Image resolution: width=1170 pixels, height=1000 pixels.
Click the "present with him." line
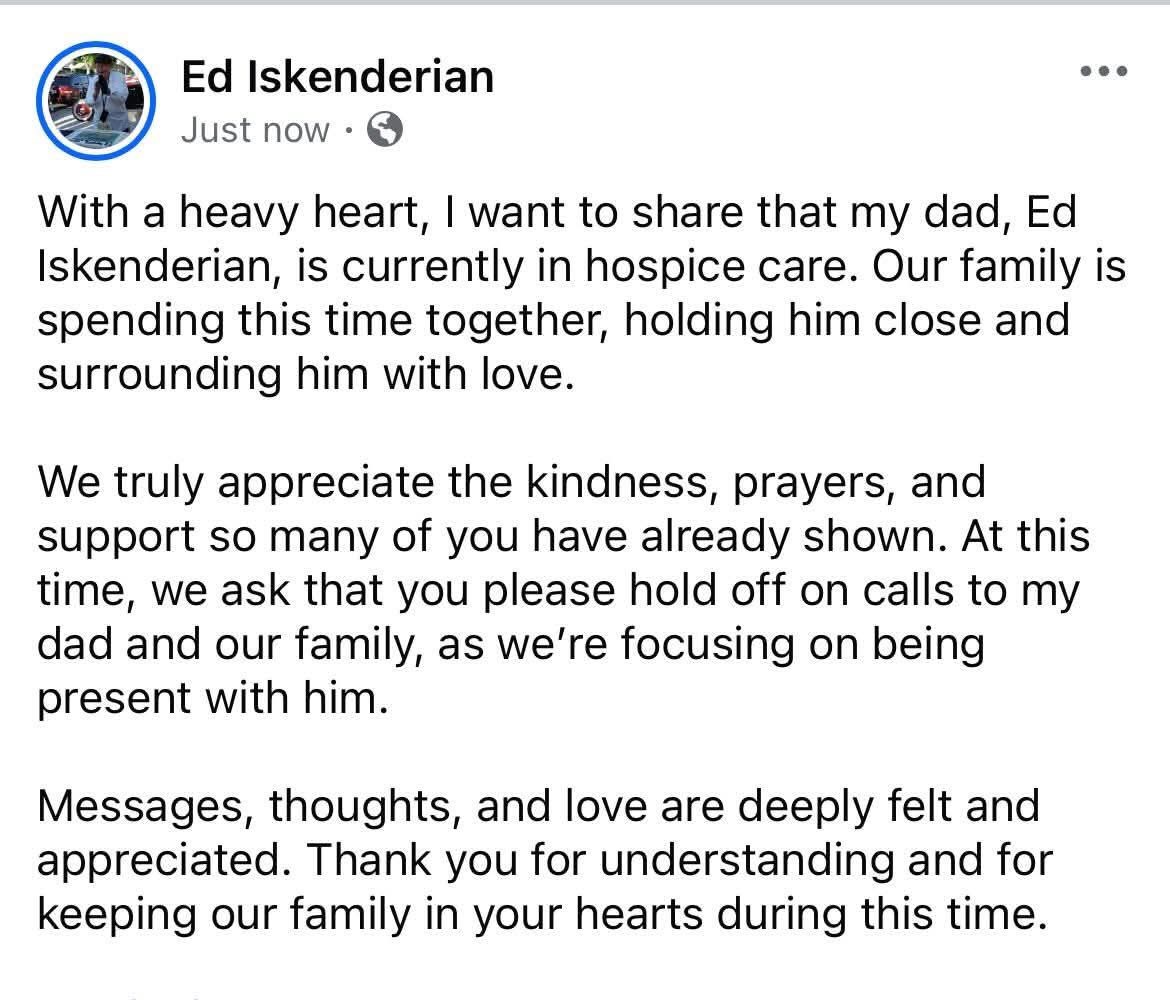[x=211, y=697]
